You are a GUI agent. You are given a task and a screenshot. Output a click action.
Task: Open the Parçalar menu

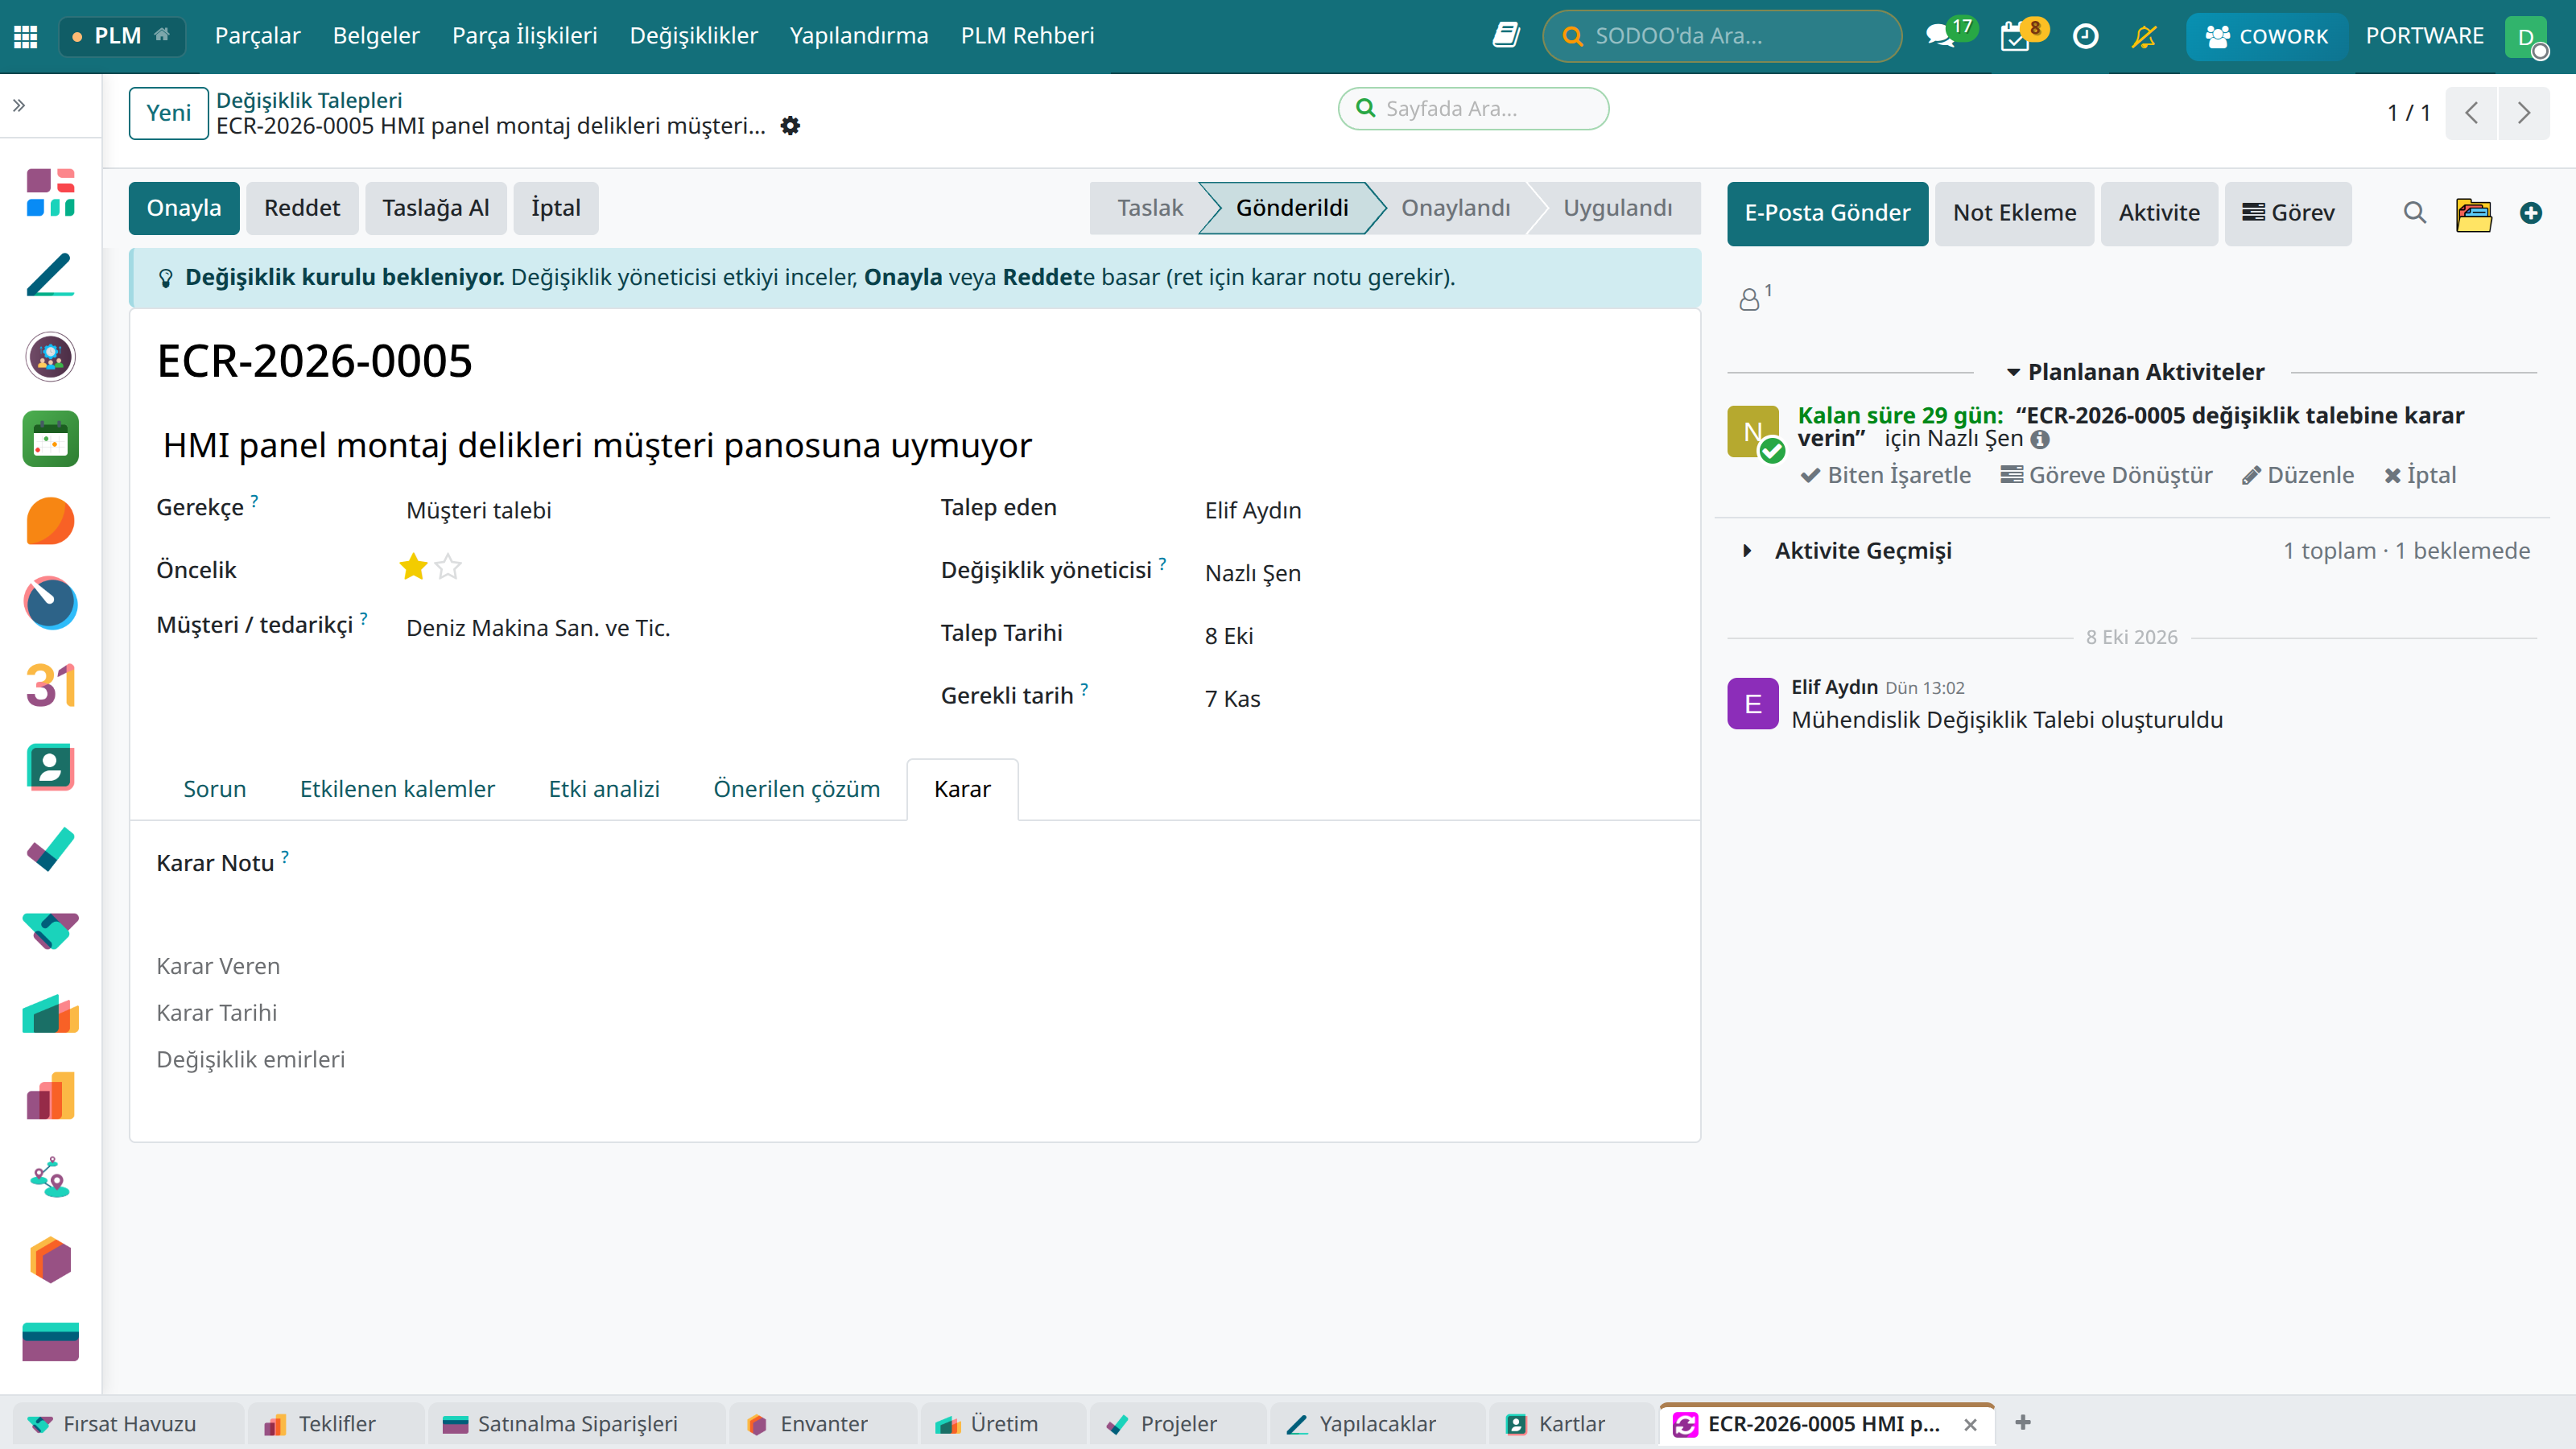(x=257, y=36)
